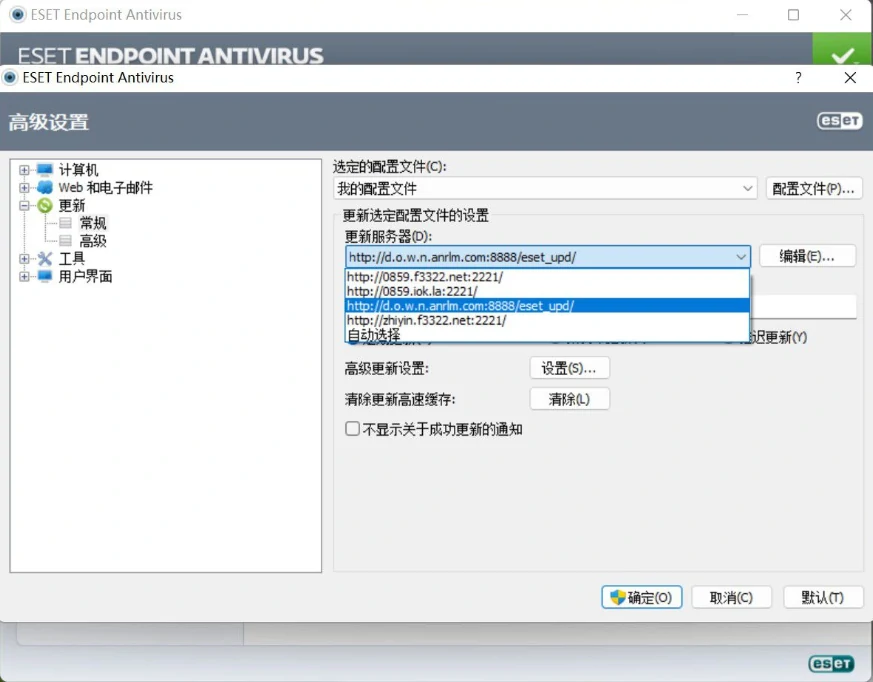
Task: Click the 编辑(E)... button
Action: pos(807,256)
